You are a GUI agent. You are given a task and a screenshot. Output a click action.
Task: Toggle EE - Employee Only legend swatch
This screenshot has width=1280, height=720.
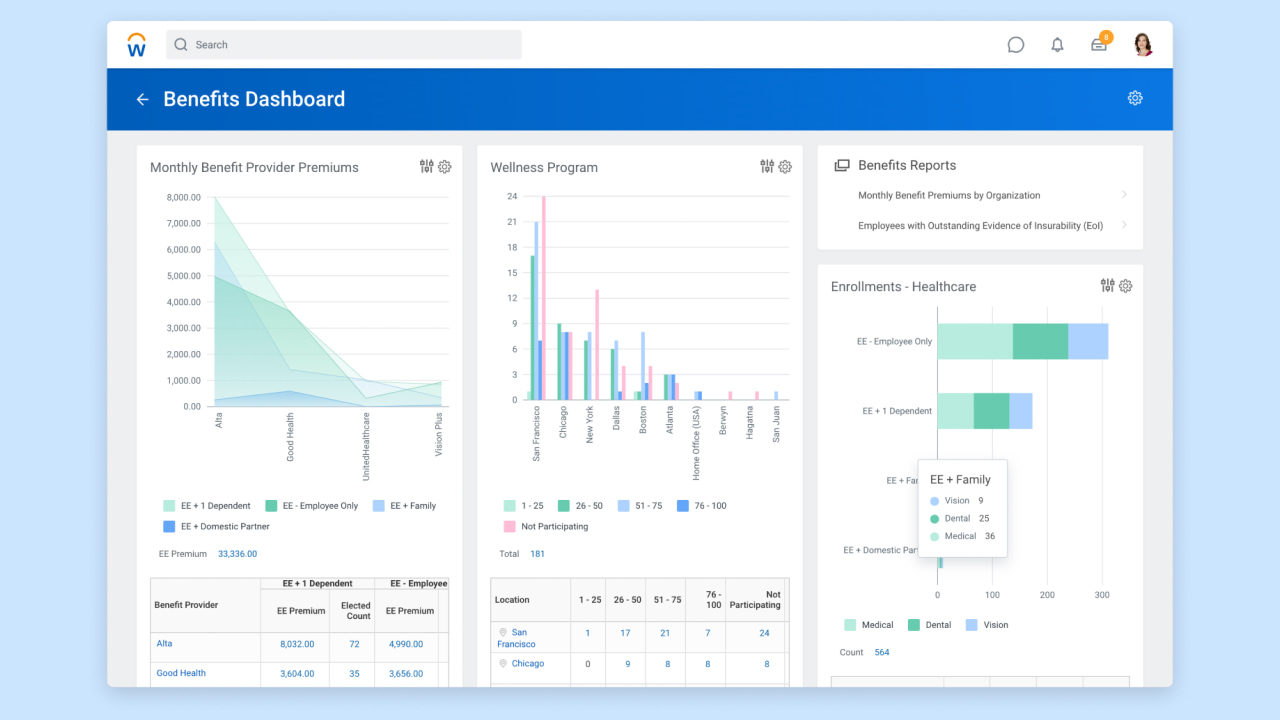point(271,506)
